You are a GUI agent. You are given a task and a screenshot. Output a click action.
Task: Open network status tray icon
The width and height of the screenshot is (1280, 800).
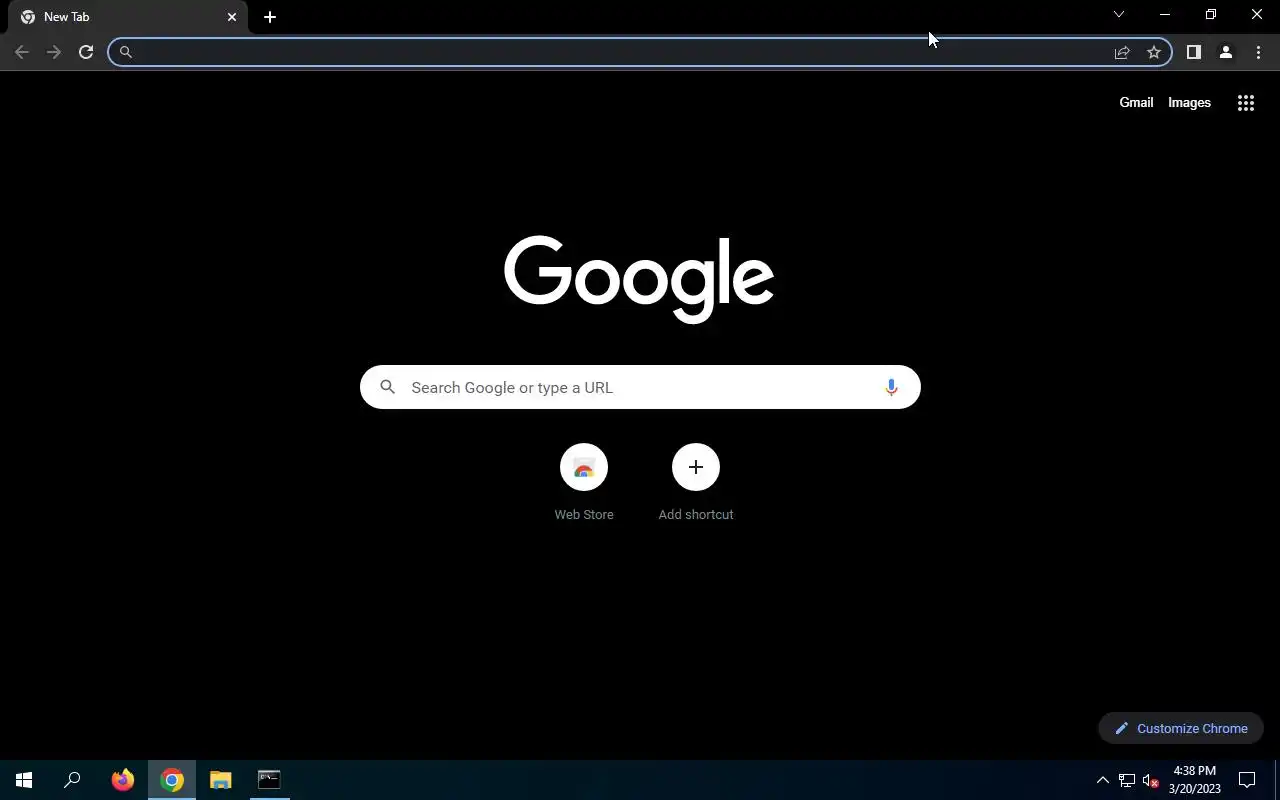click(1127, 780)
